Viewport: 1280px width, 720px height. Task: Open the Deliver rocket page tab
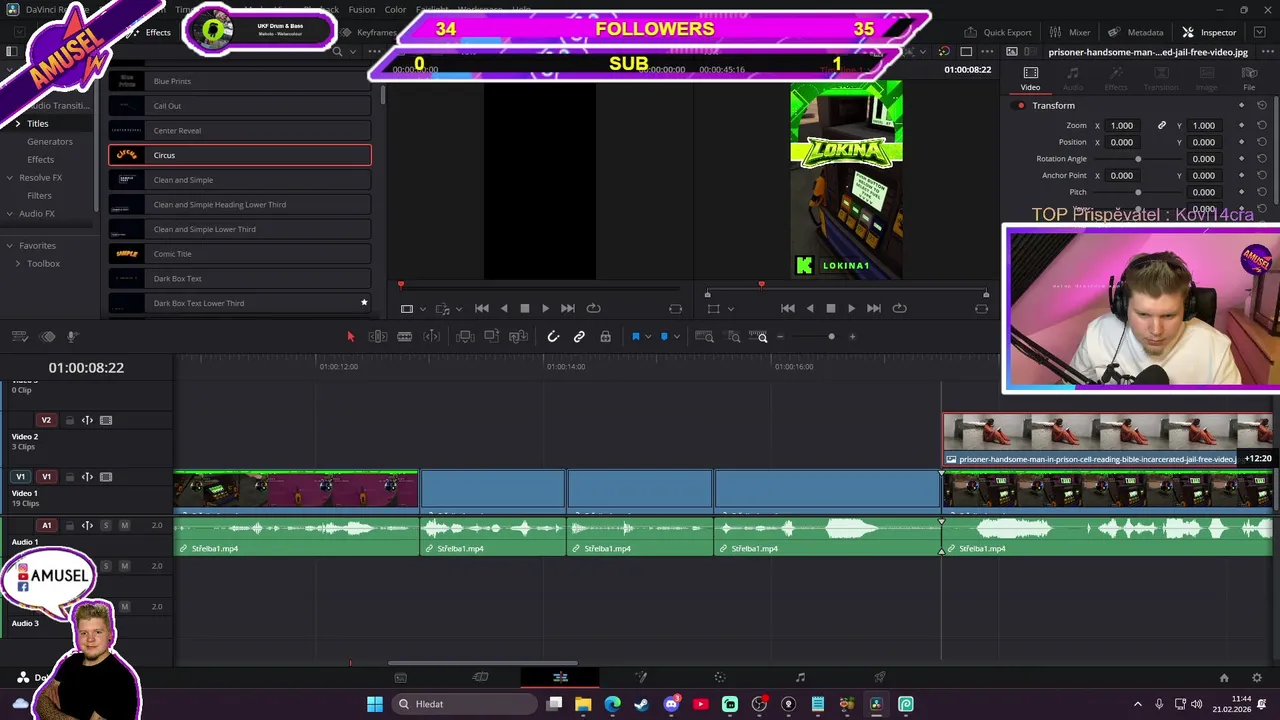tap(880, 677)
